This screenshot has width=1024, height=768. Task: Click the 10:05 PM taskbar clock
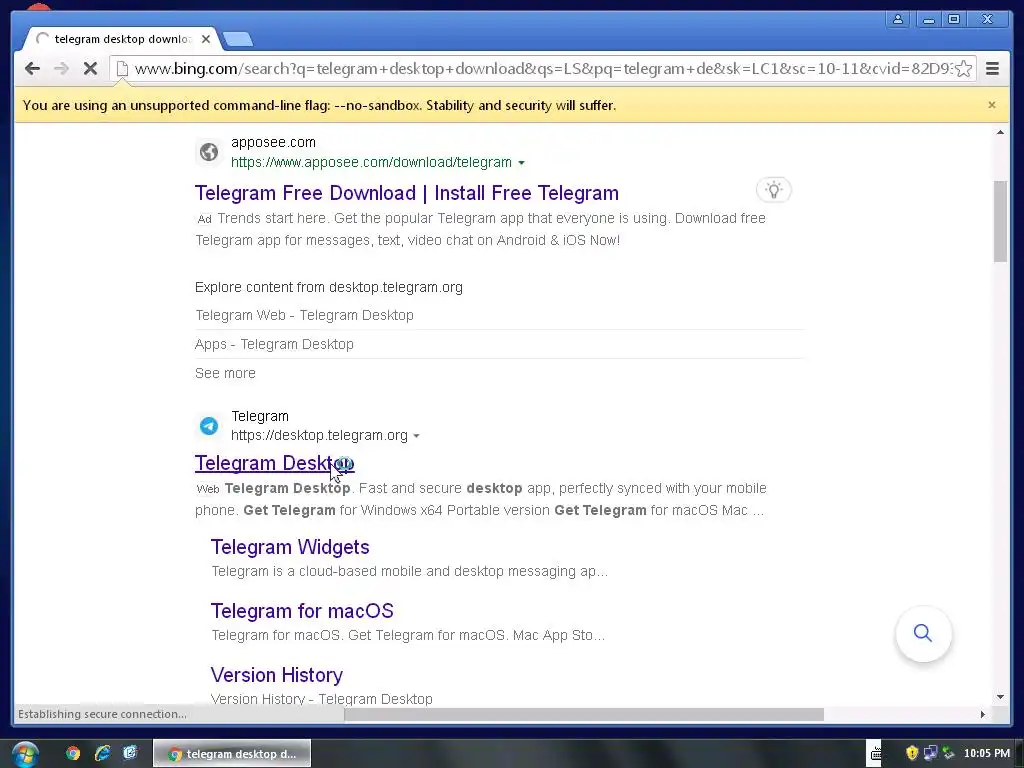[x=987, y=754]
